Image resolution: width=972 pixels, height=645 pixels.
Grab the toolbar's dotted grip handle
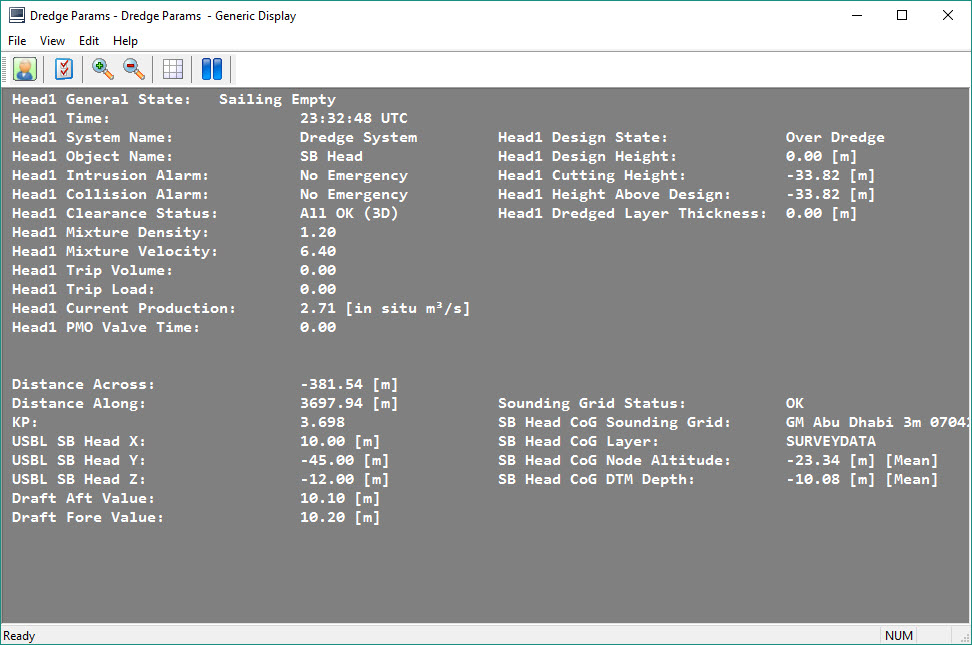(x=6, y=69)
